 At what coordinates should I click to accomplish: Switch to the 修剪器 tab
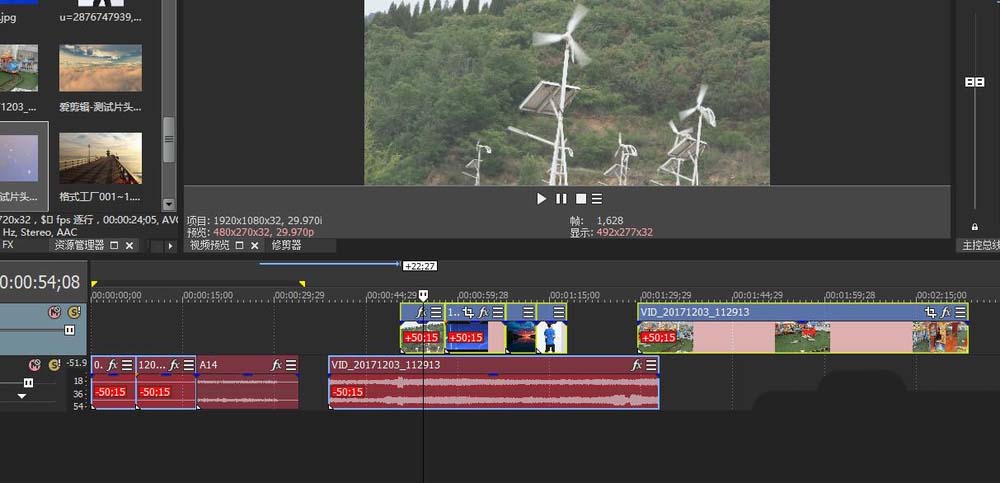(x=286, y=245)
